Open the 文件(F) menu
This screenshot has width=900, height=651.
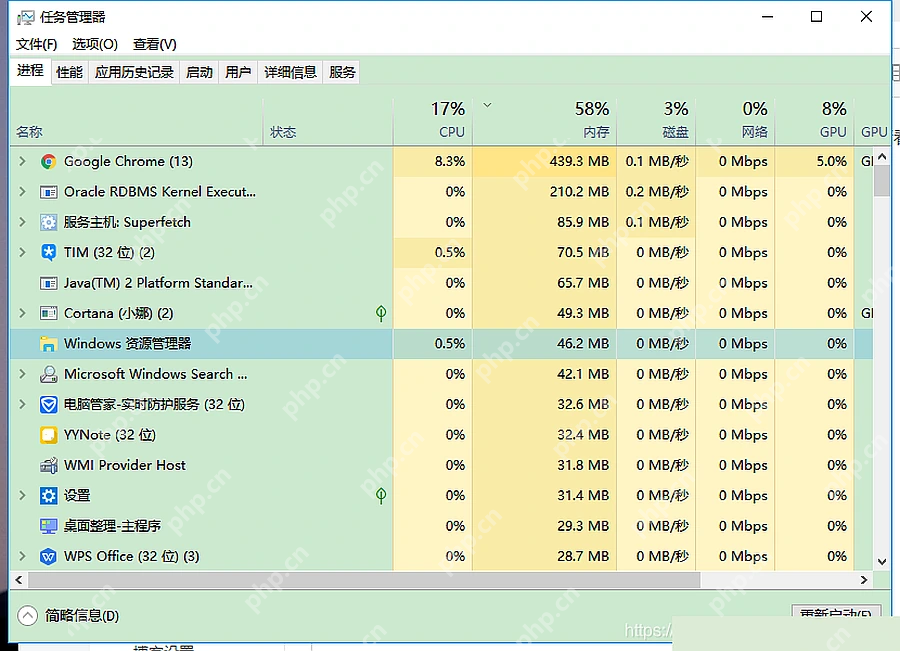click(x=36, y=44)
